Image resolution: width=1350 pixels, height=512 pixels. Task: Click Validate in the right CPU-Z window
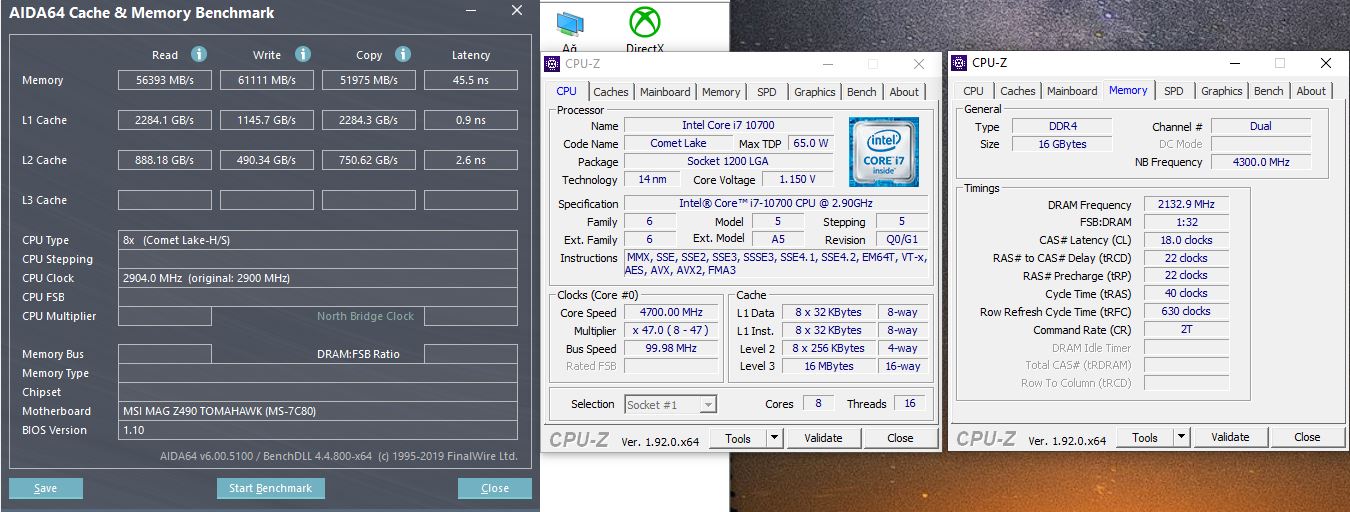(x=1230, y=437)
